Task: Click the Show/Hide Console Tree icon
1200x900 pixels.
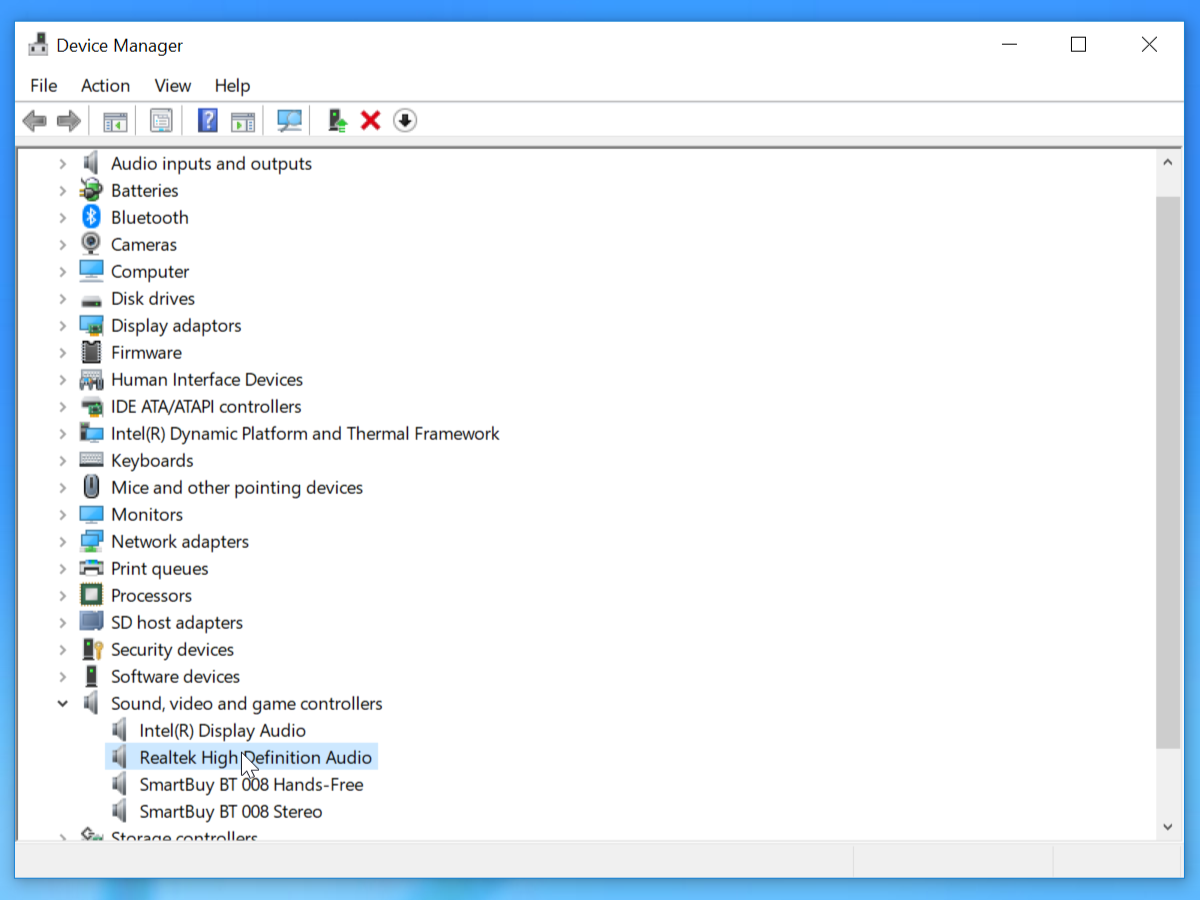Action: (116, 121)
